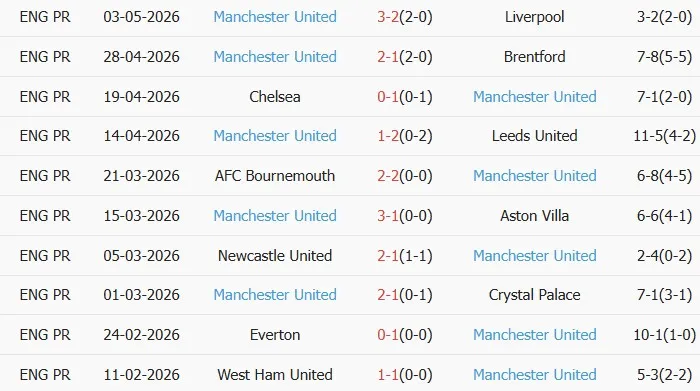
Task: Click ENG PR league label in 01-03-2026 row
Action: pyautogui.click(x=45, y=295)
